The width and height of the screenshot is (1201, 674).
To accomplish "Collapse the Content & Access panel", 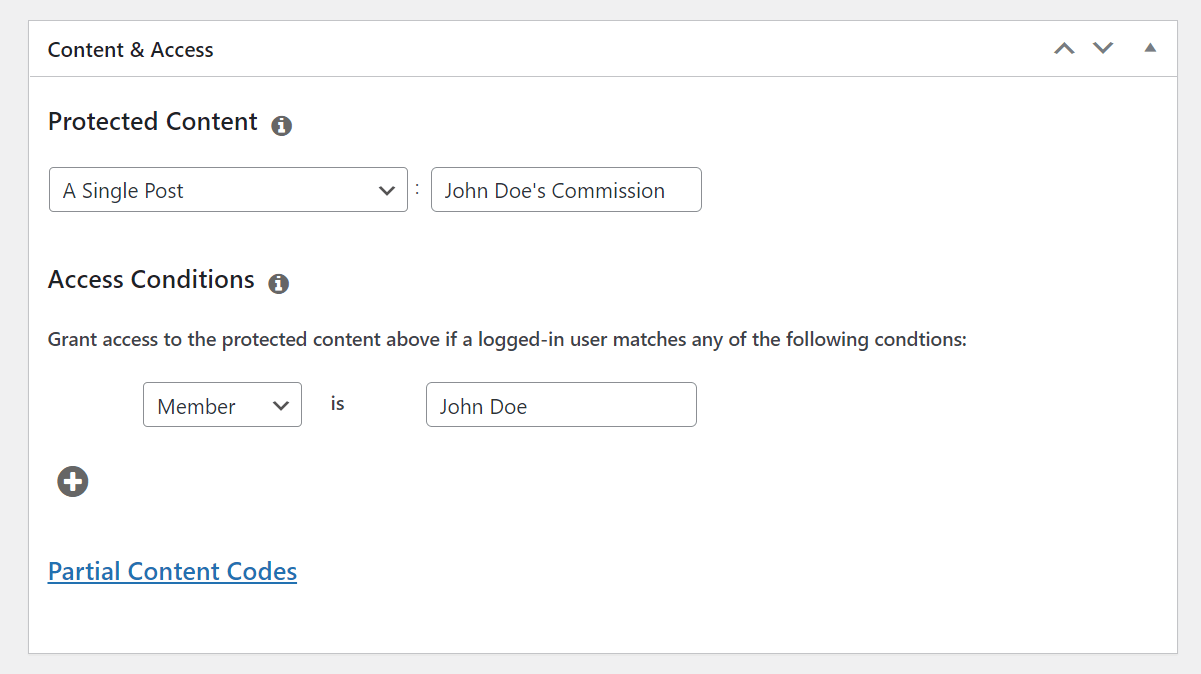I will (1150, 47).
